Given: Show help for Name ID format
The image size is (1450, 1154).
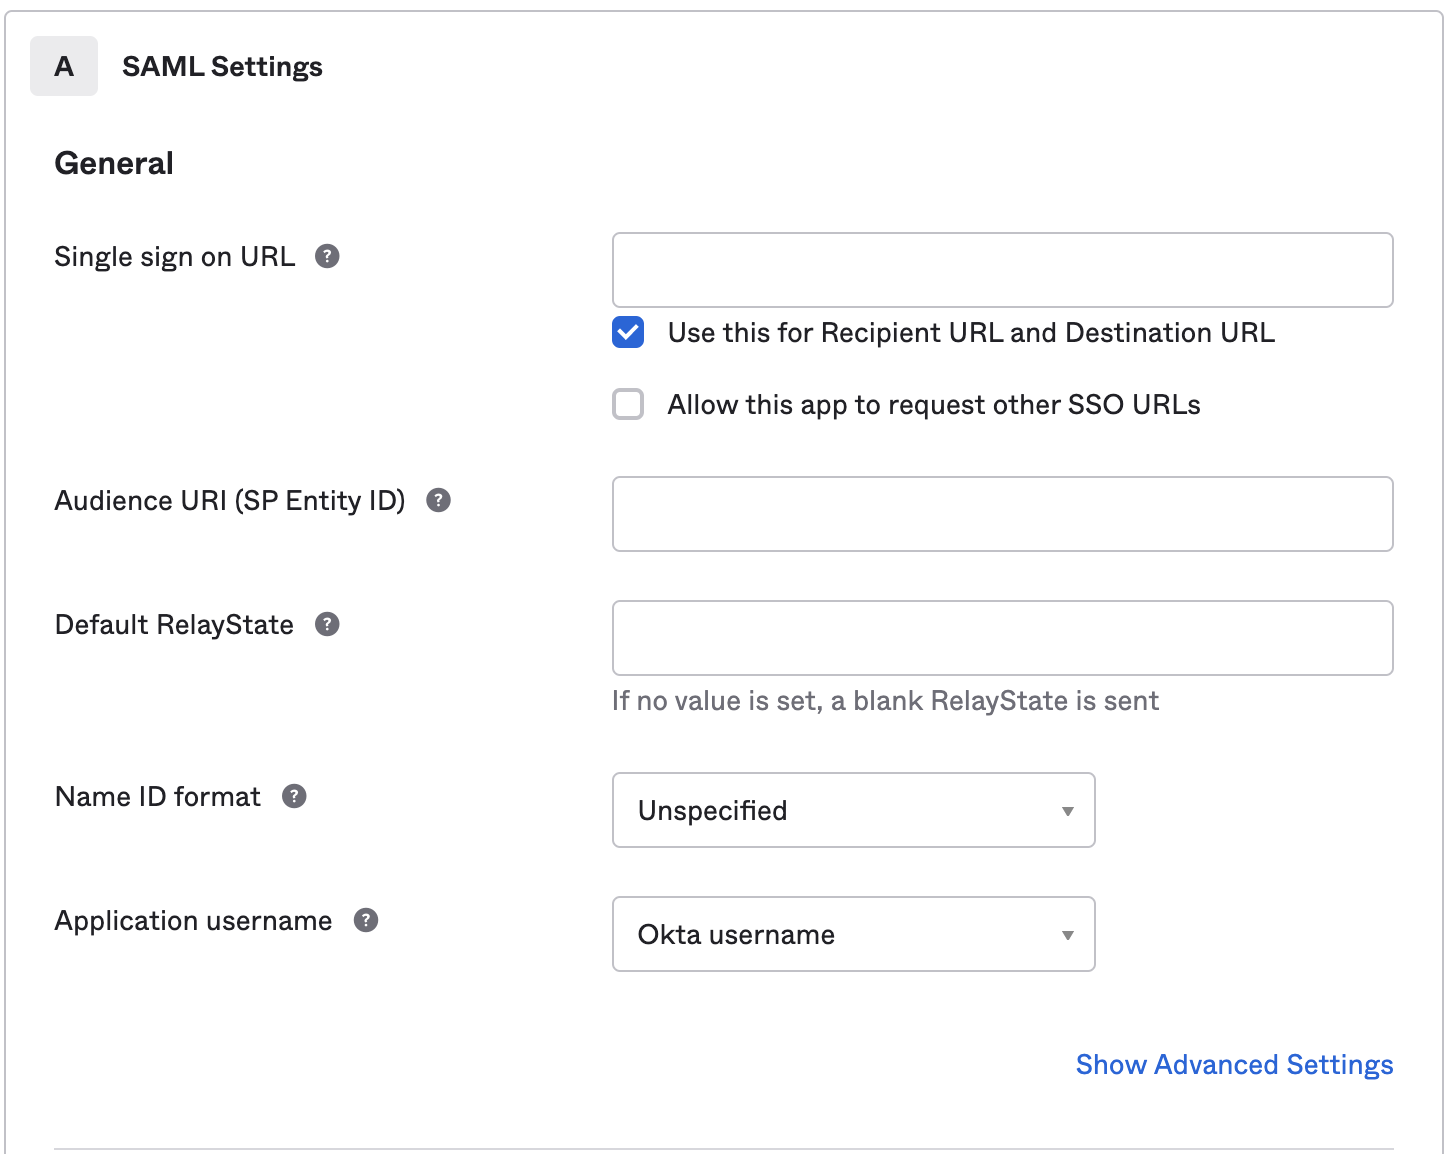Looking at the screenshot, I should pyautogui.click(x=294, y=797).
